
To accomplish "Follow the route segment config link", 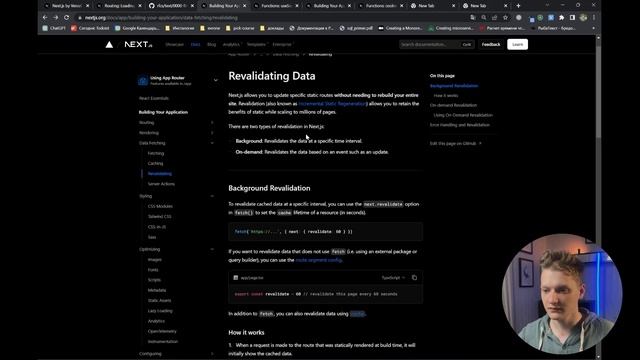I will pyautogui.click(x=318, y=260).
